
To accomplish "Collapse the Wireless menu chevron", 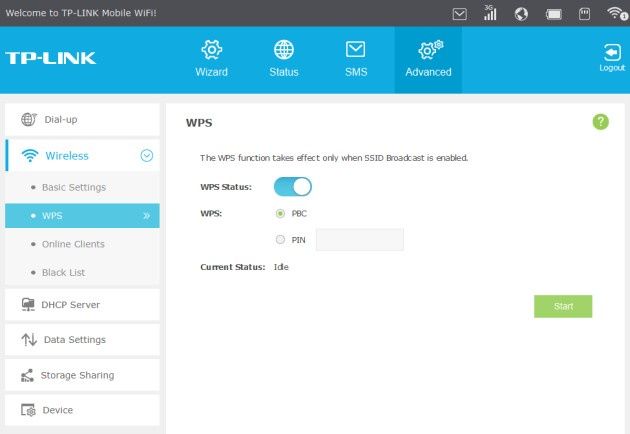I will 147,156.
